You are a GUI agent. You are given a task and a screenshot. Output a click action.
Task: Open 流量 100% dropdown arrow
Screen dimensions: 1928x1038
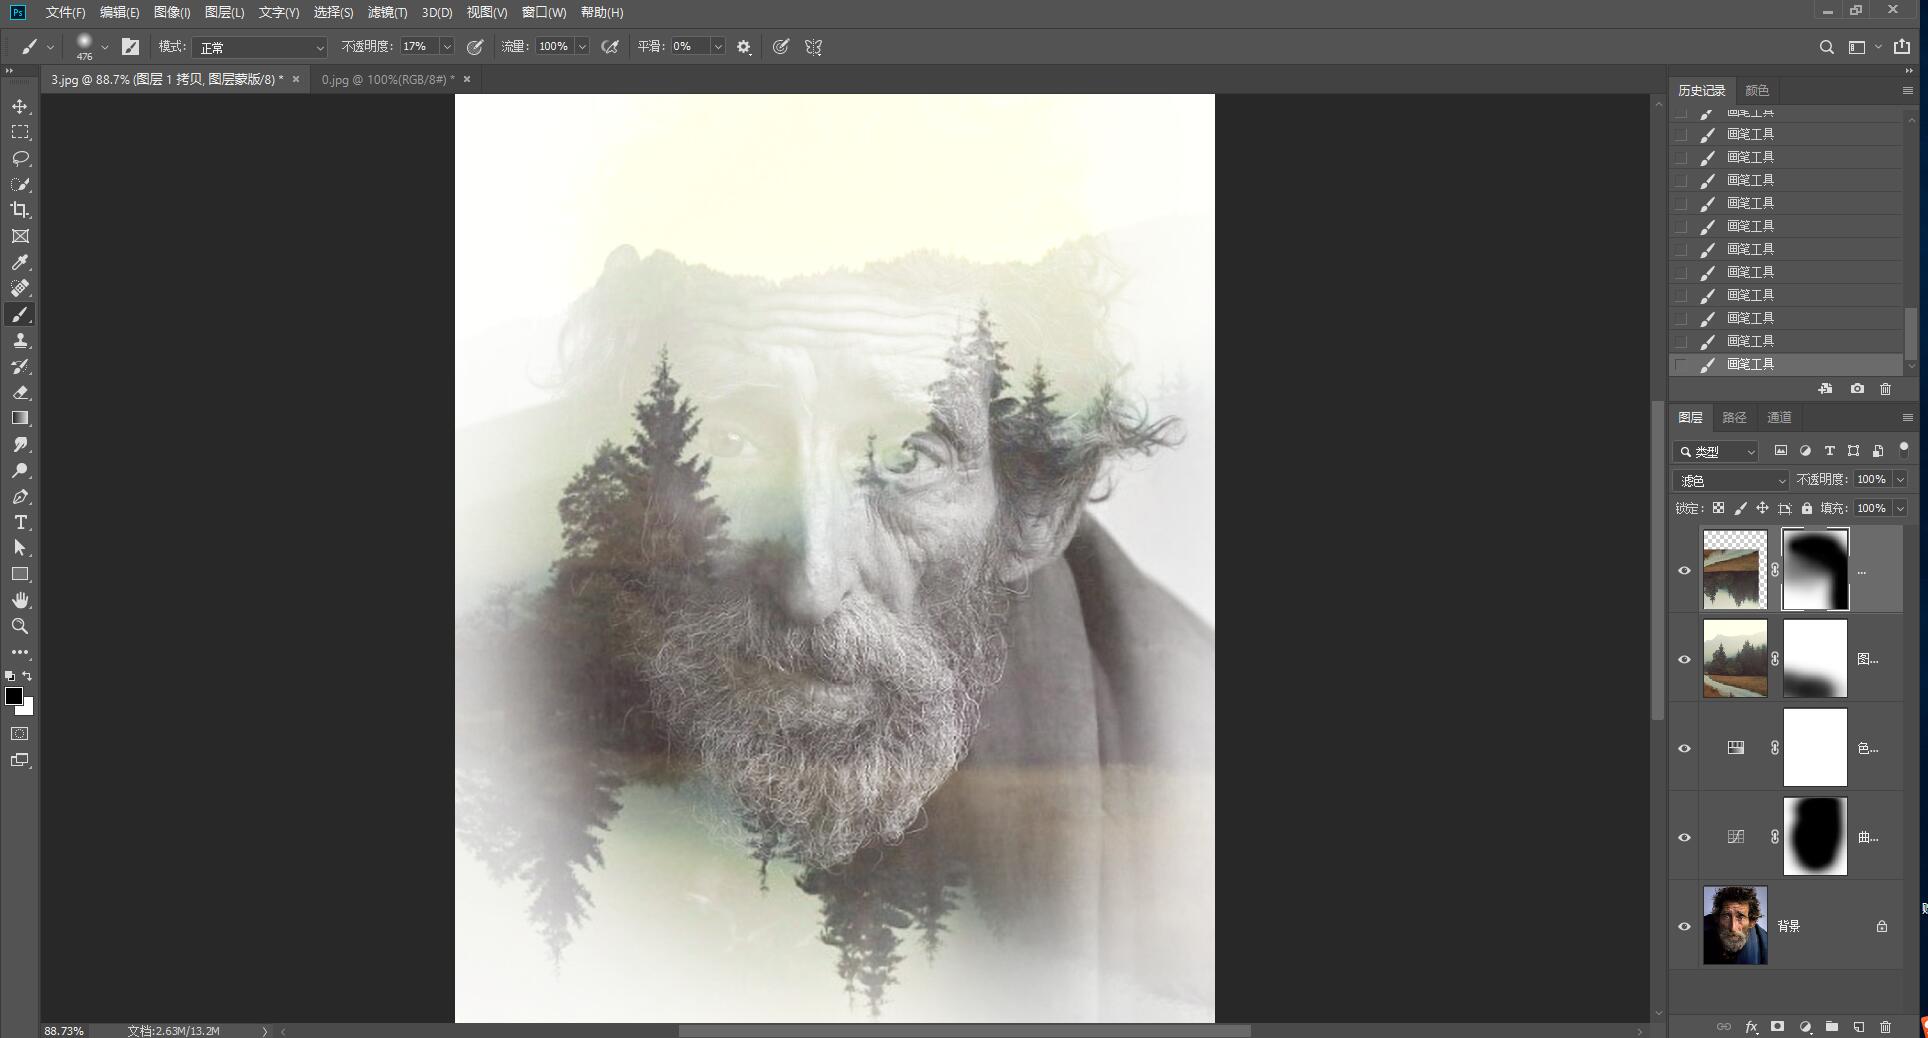coord(582,47)
